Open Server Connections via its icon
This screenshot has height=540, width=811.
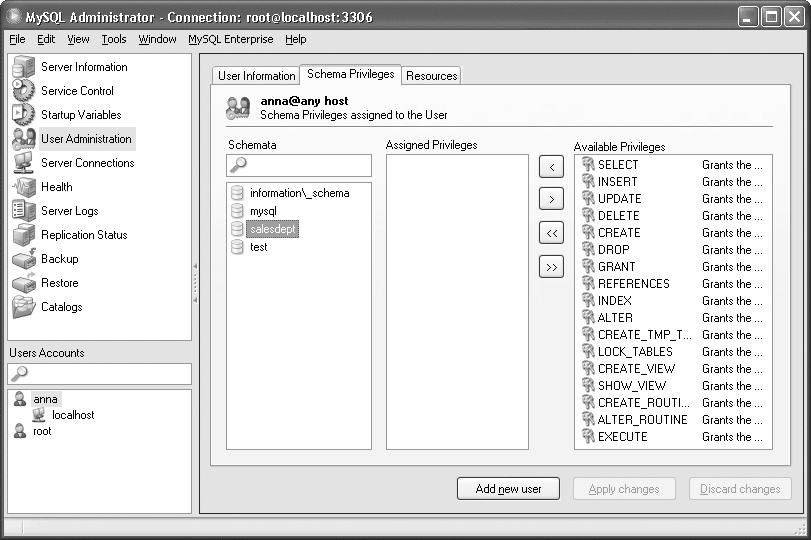point(24,163)
